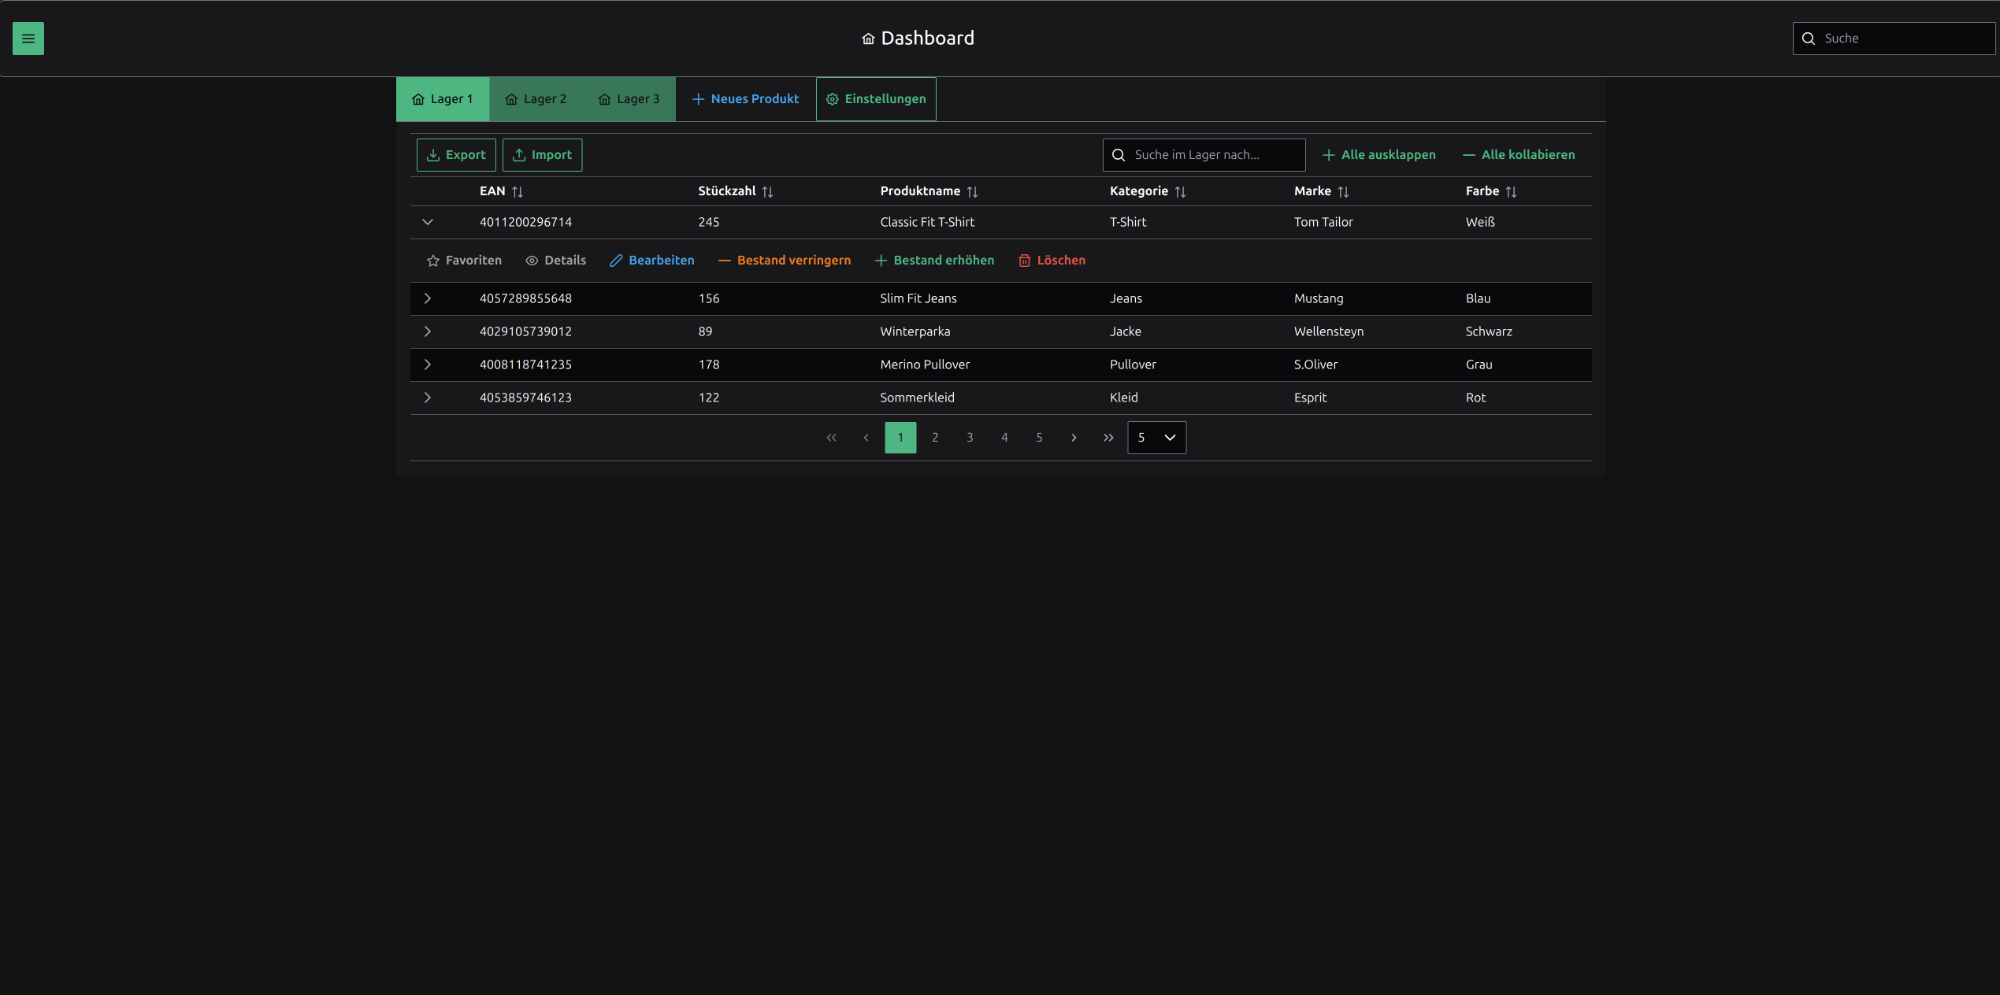
Task: Open Details via the eye icon
Action: click(532, 261)
